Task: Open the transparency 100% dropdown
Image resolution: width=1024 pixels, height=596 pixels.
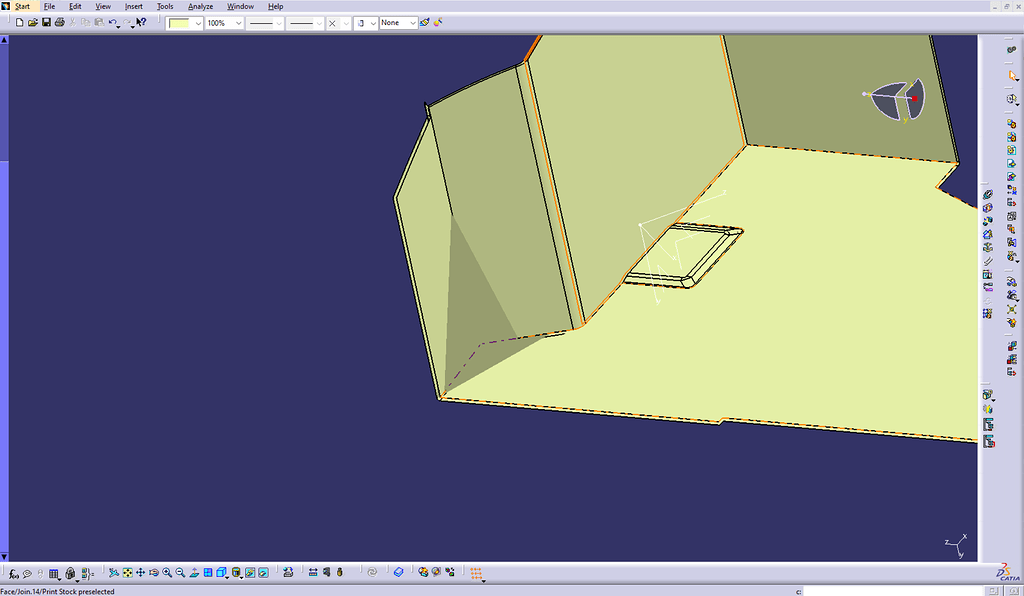Action: (237, 22)
